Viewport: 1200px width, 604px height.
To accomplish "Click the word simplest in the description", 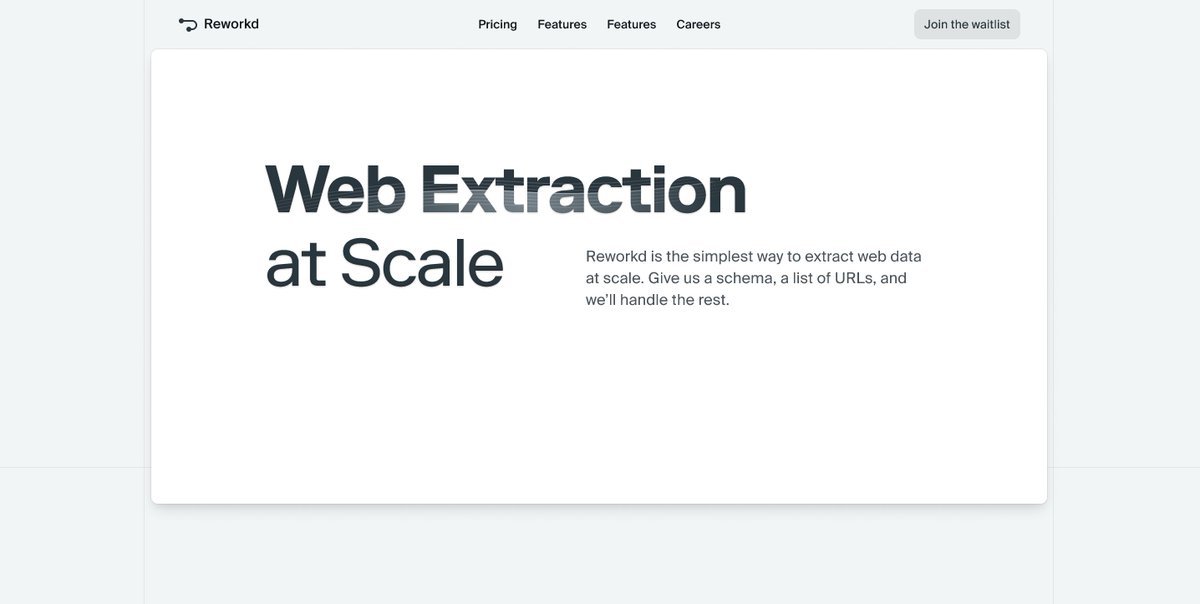I will click(719, 257).
